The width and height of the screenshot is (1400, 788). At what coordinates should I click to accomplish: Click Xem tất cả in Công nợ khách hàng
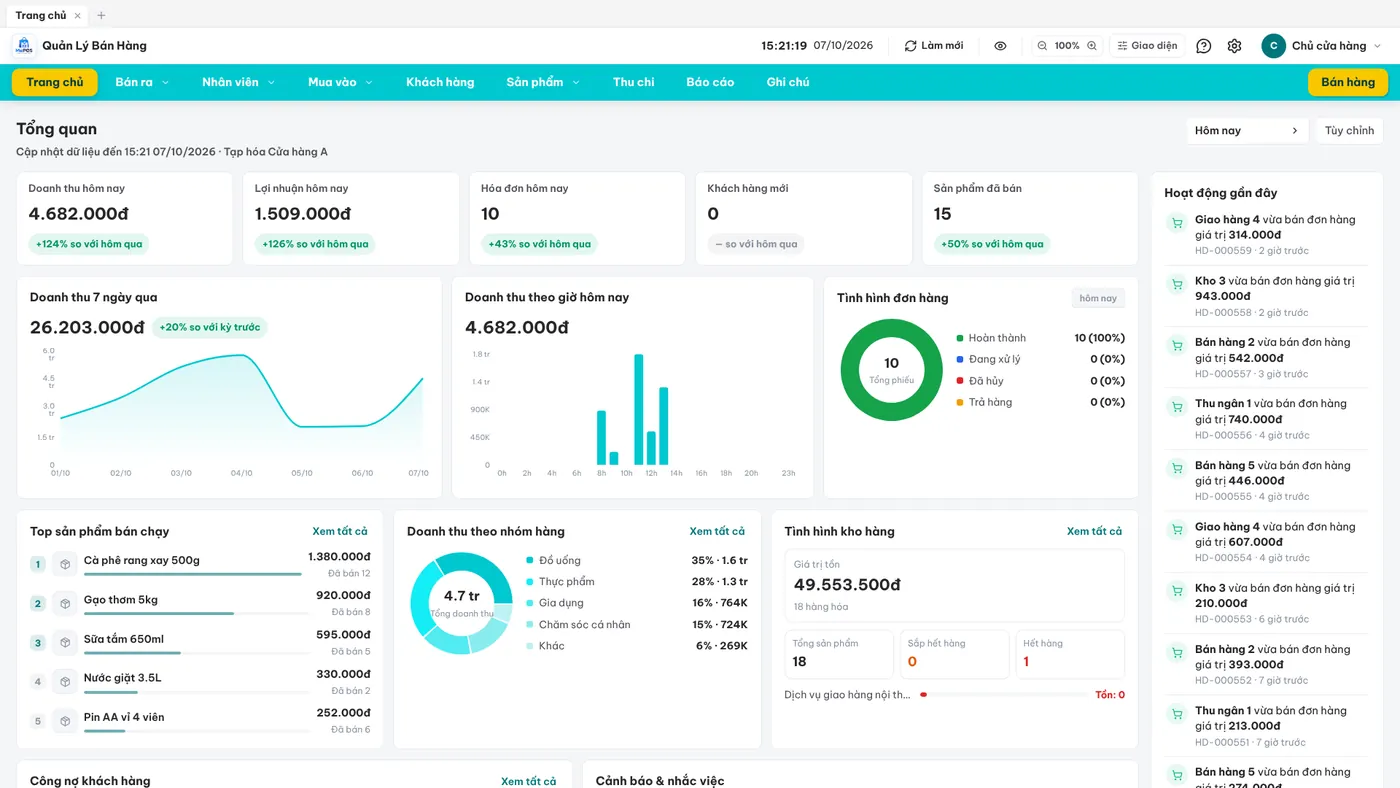[529, 780]
